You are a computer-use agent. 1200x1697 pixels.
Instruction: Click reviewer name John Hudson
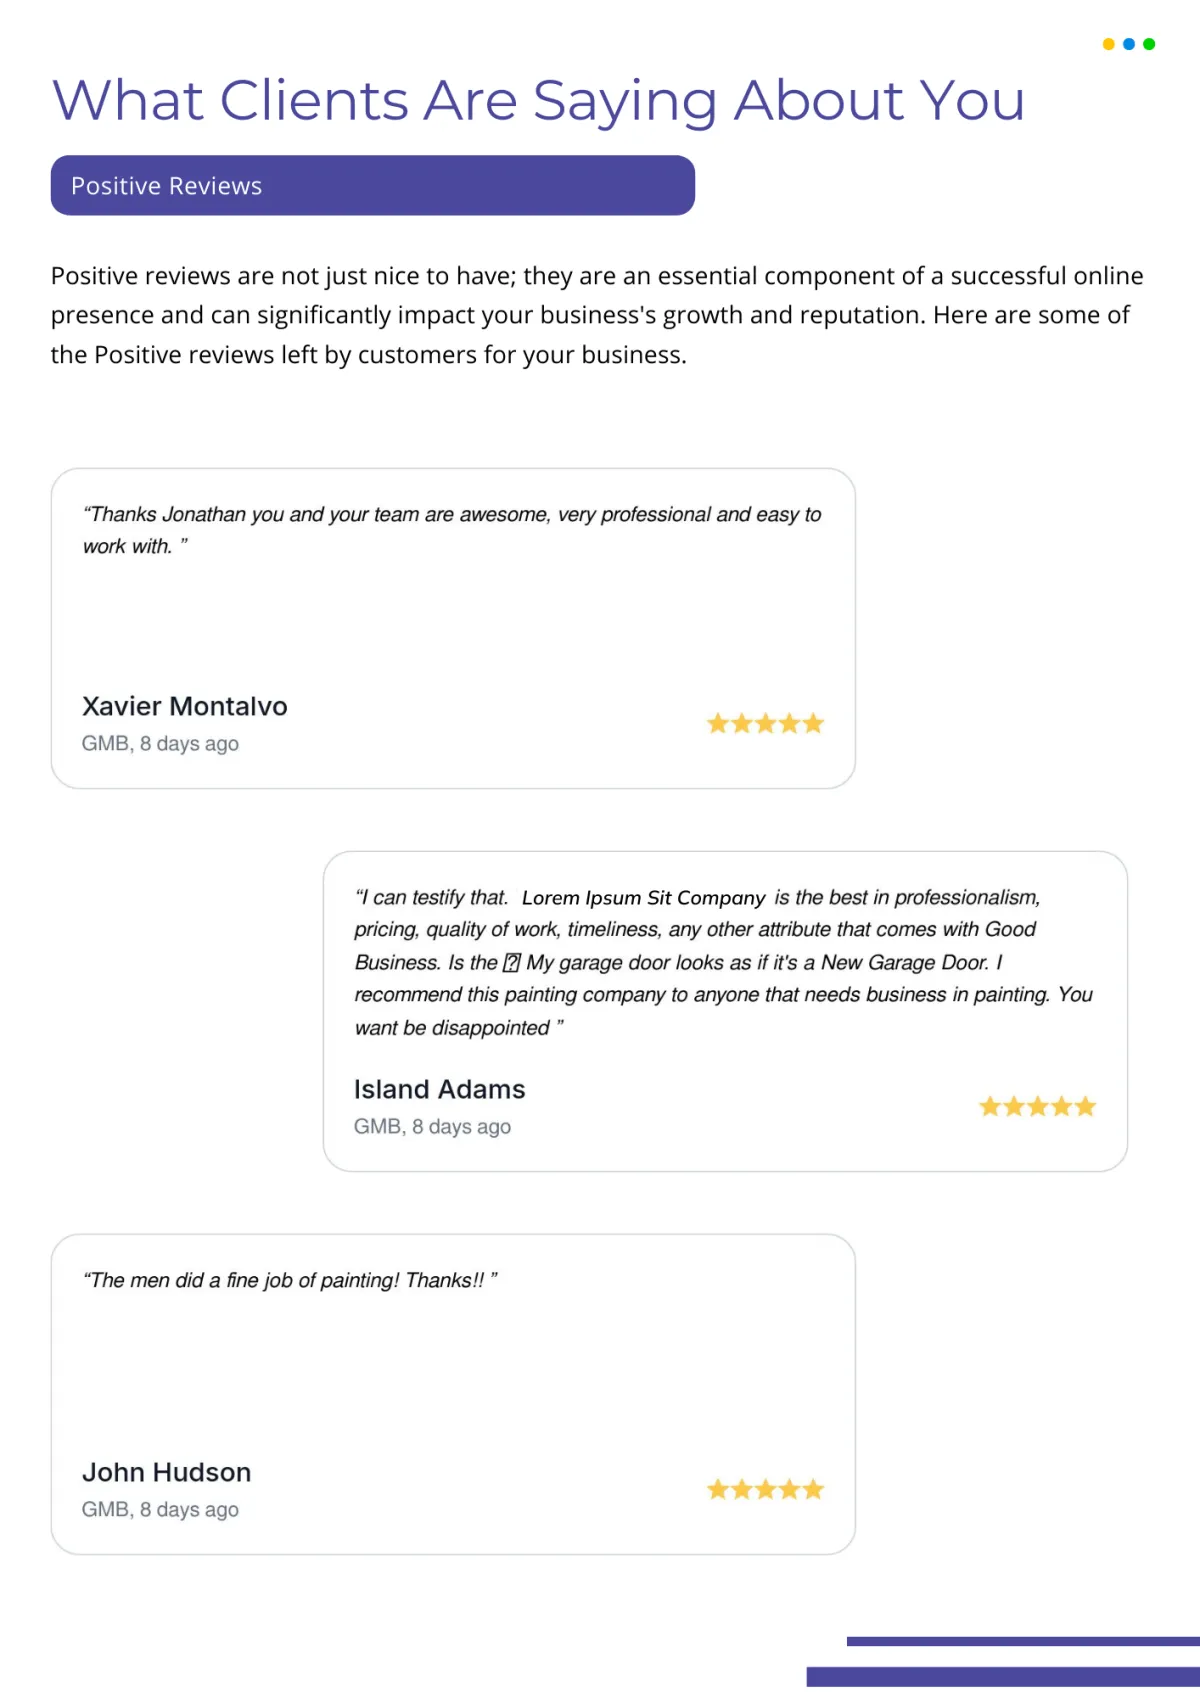[x=166, y=1472]
